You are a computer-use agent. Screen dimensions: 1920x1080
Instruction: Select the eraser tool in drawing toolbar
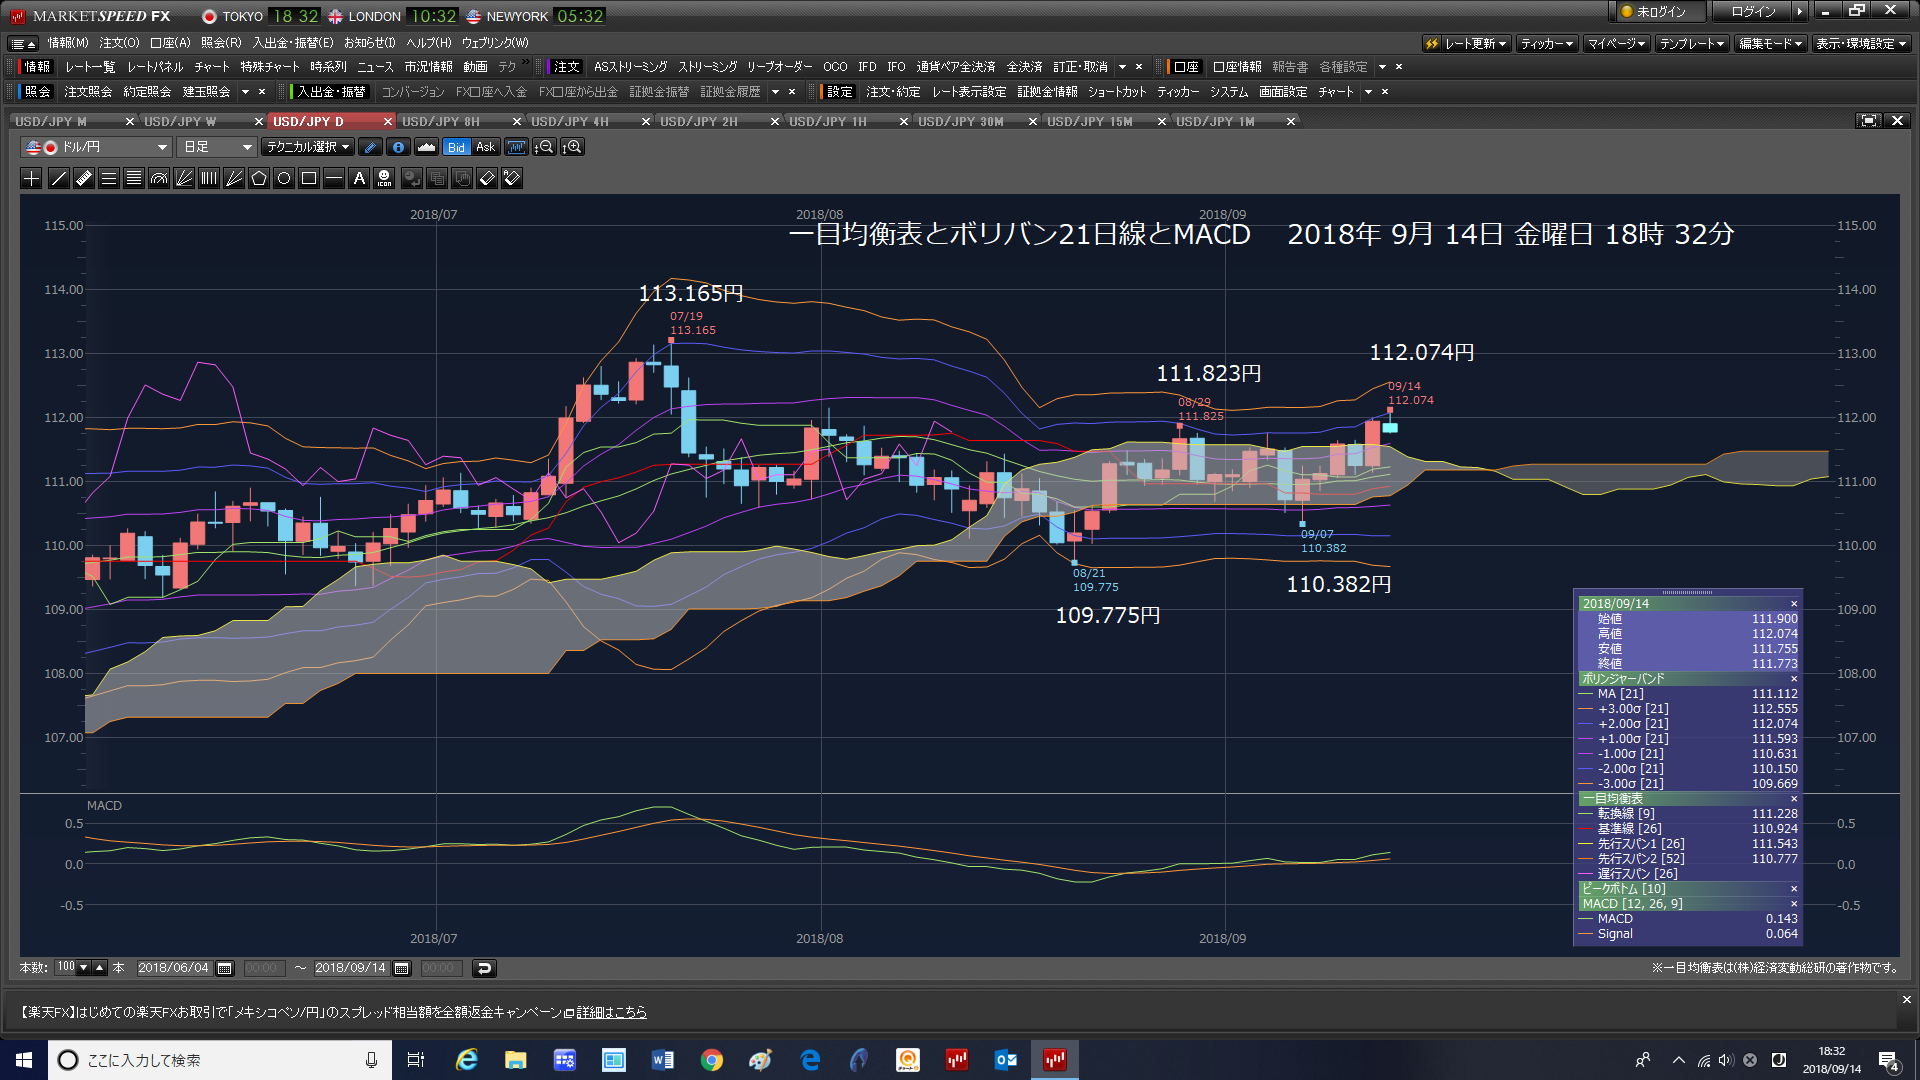point(487,179)
